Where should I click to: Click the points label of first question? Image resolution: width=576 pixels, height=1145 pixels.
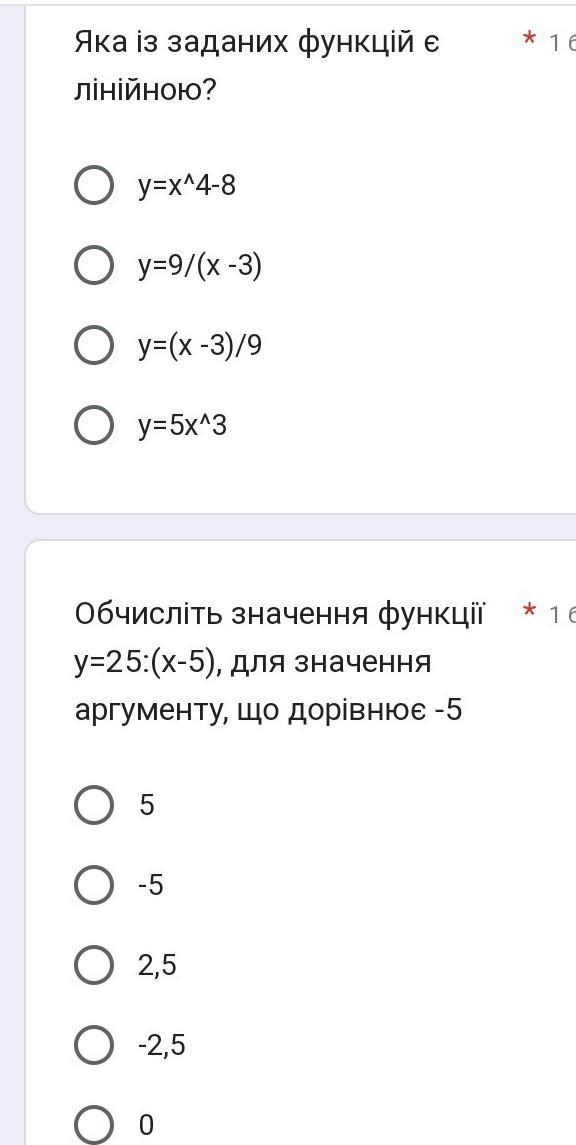coord(562,44)
